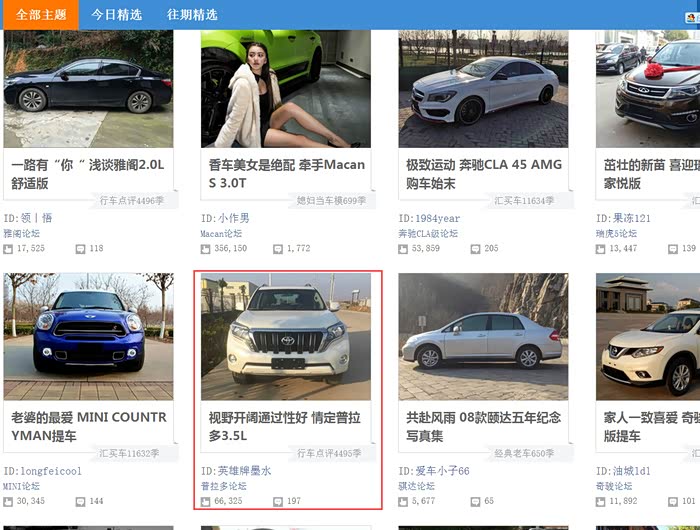700x530 pixels.
Task: Click comment icon beside 118
Action: pyautogui.click(x=80, y=249)
